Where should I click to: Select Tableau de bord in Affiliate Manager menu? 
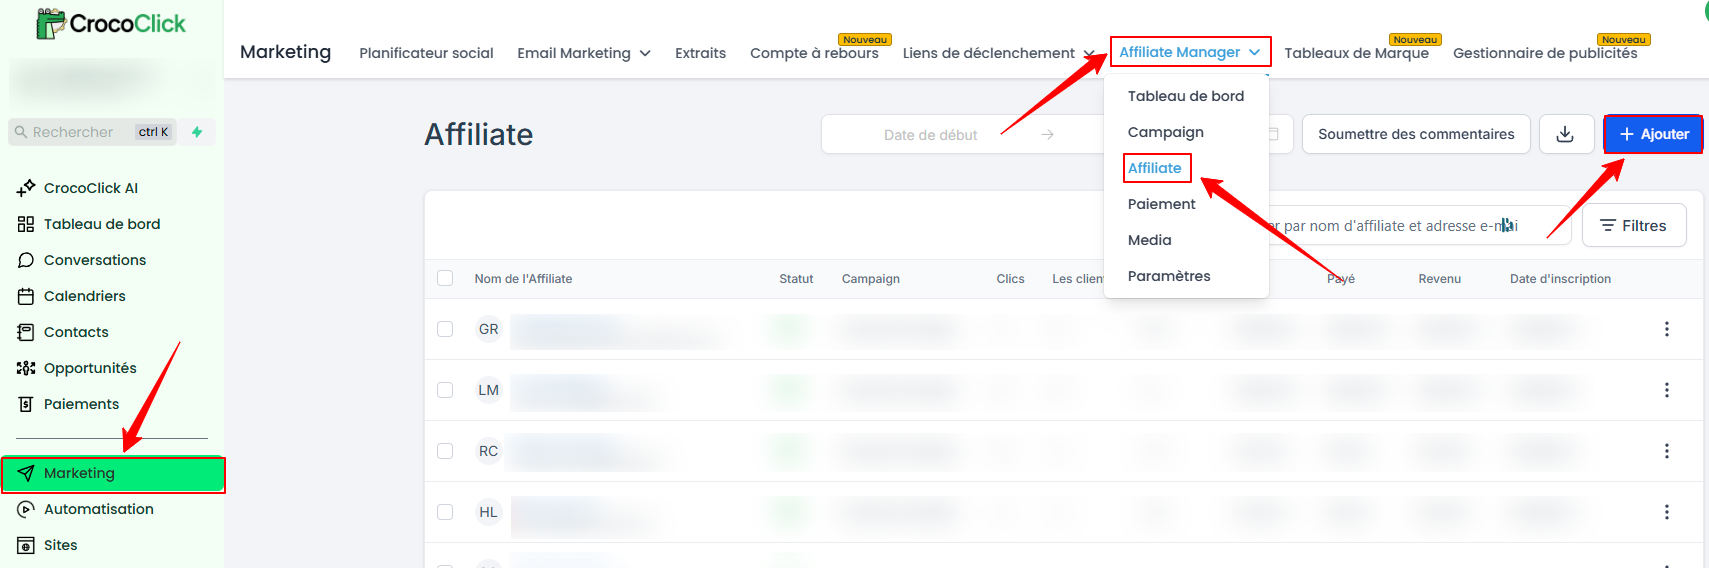(1186, 96)
